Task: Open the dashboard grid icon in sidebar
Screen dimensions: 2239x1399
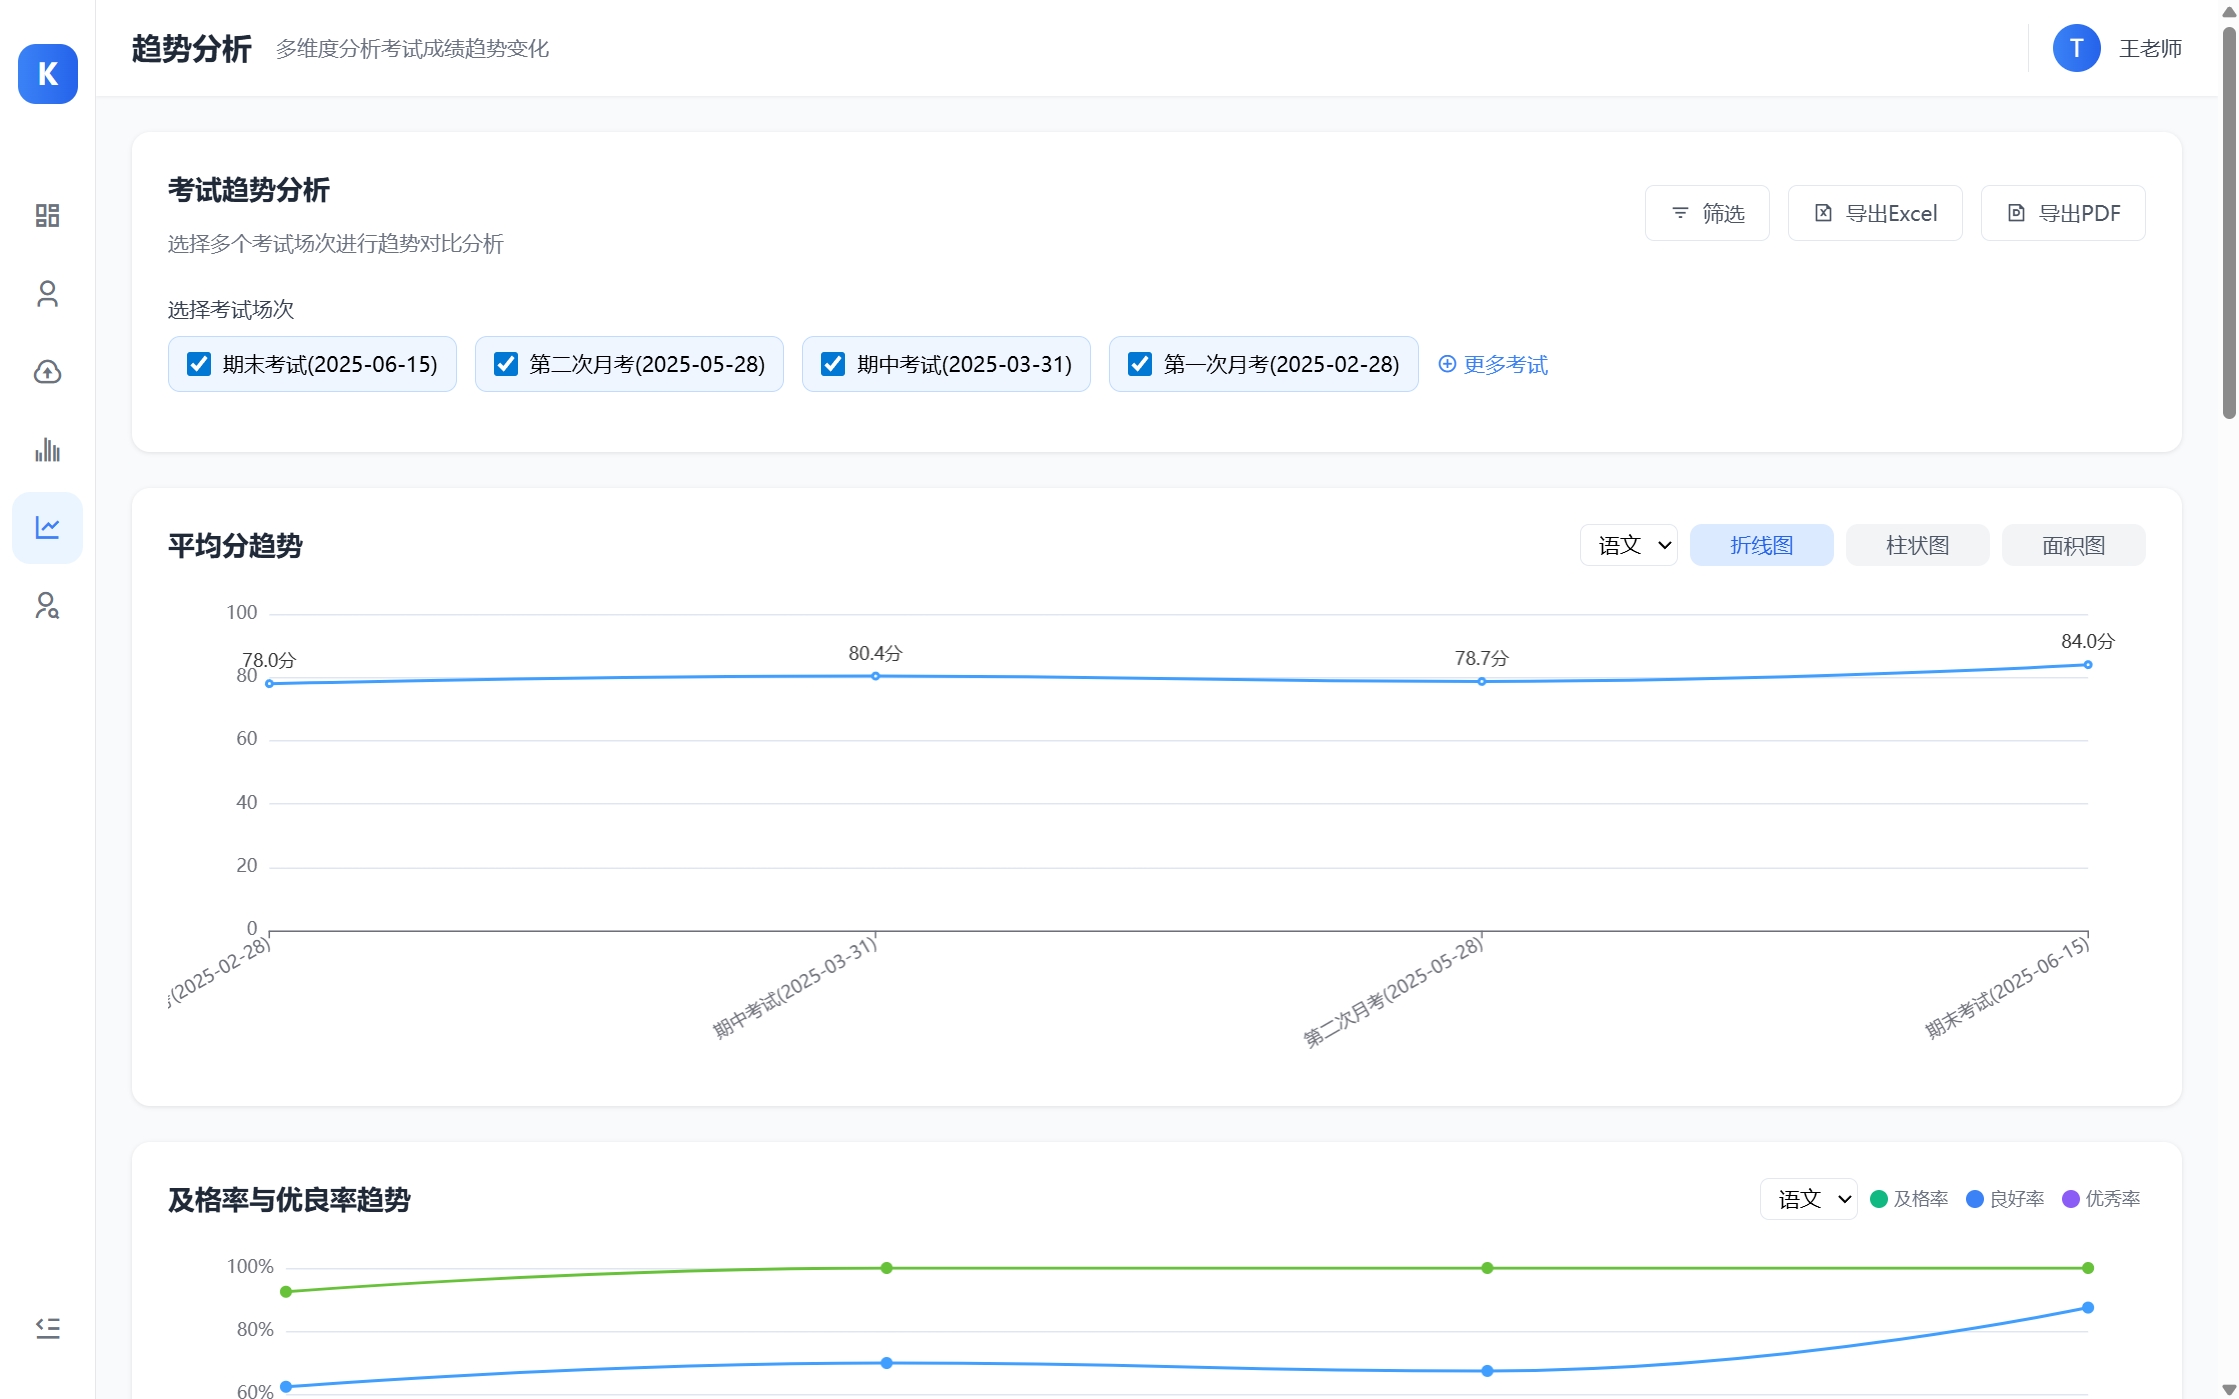Action: coord(47,216)
